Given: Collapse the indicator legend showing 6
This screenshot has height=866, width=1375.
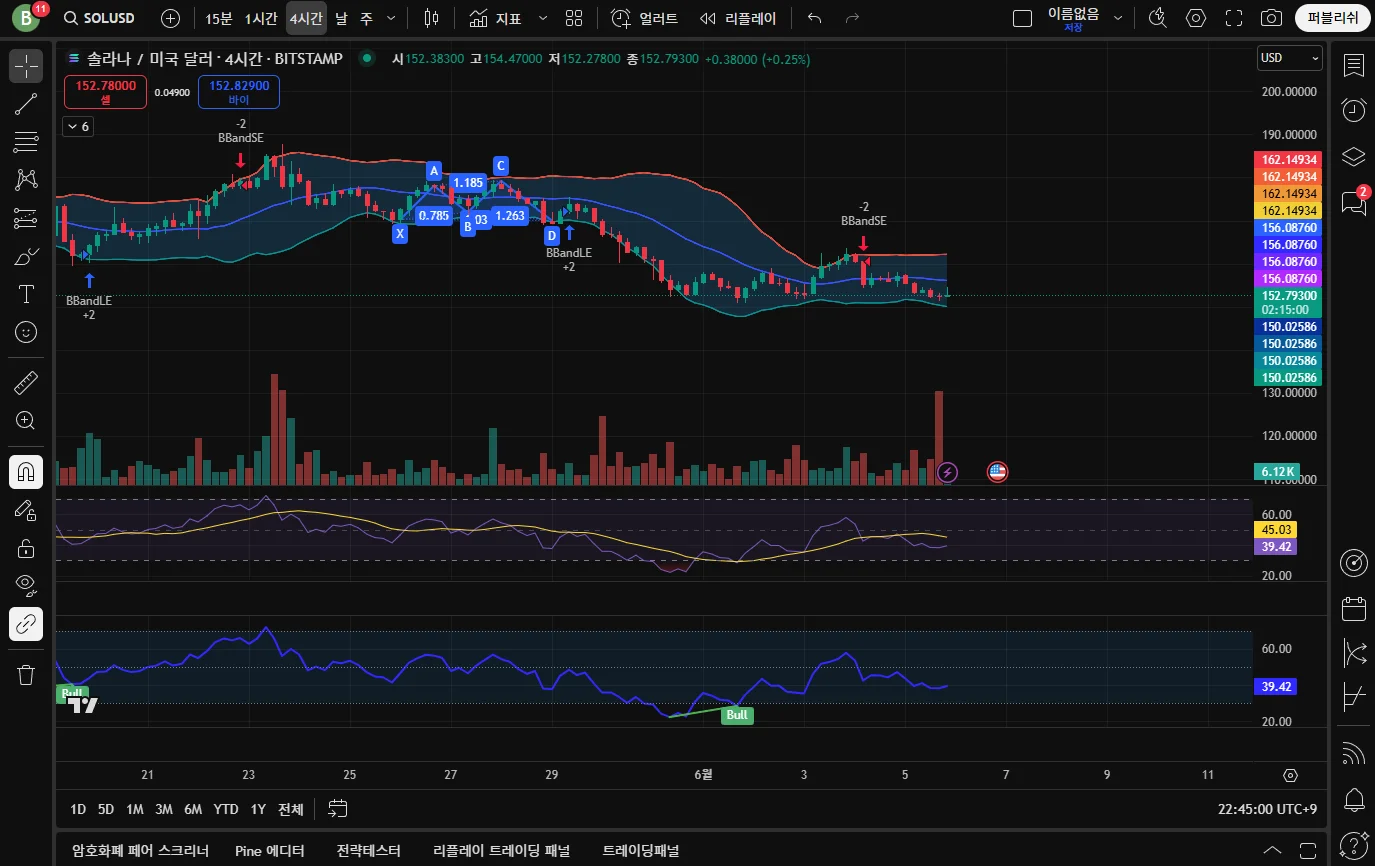Looking at the screenshot, I should [77, 126].
